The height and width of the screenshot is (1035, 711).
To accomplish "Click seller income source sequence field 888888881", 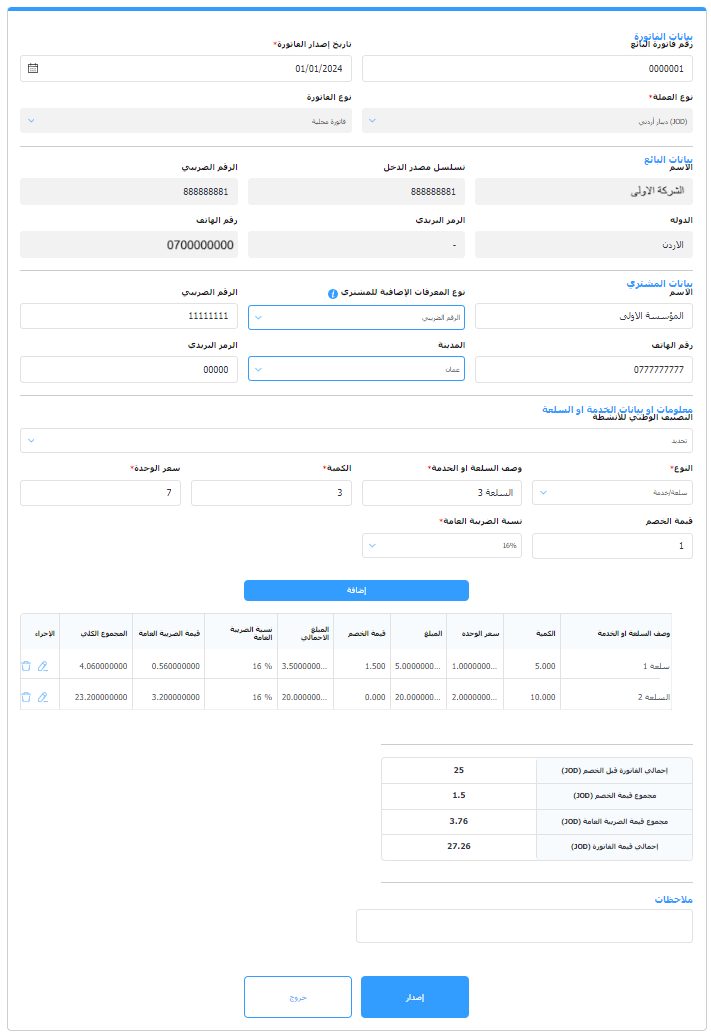I will pyautogui.click(x=356, y=191).
